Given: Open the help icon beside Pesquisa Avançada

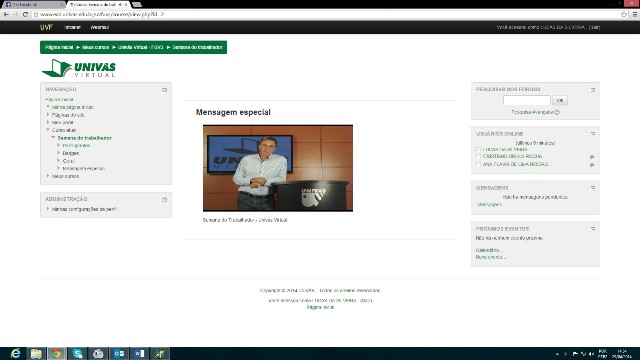Looking at the screenshot, I should [557, 112].
